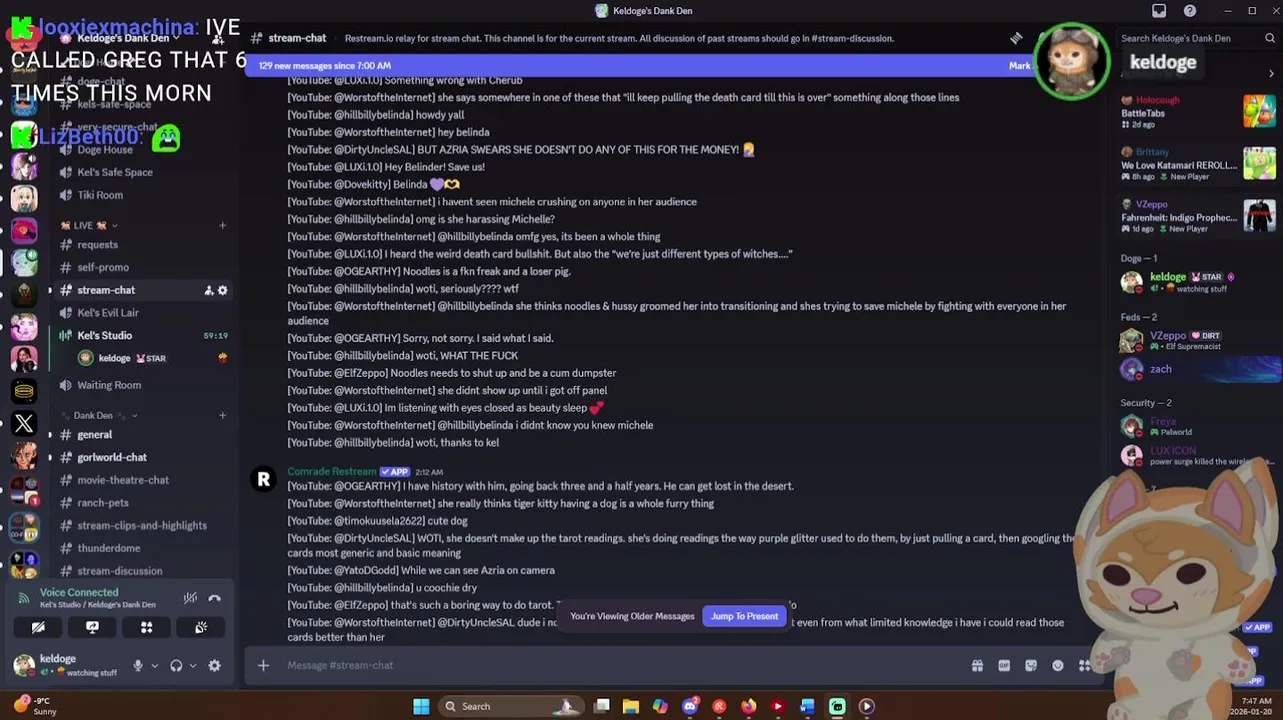The height and width of the screenshot is (720, 1283).
Task: Open the activities launcher button
Action: point(147,627)
